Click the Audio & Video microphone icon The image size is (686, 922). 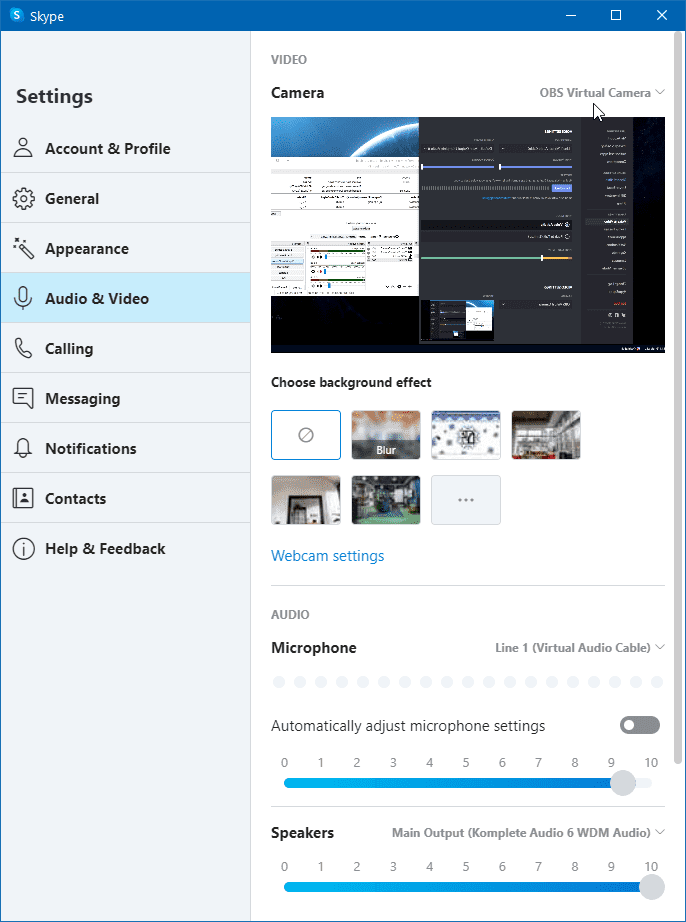[x=23, y=298]
